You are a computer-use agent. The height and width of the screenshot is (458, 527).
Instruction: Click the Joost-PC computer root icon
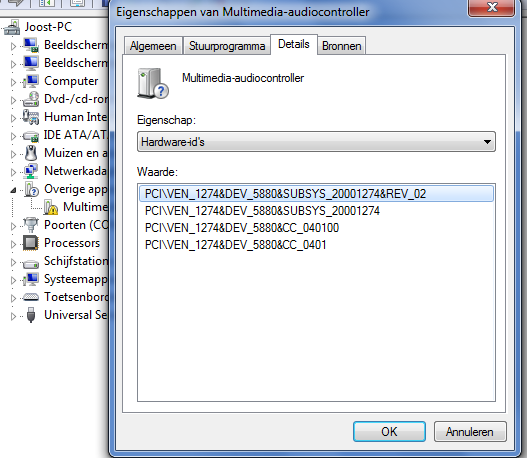tap(12, 28)
